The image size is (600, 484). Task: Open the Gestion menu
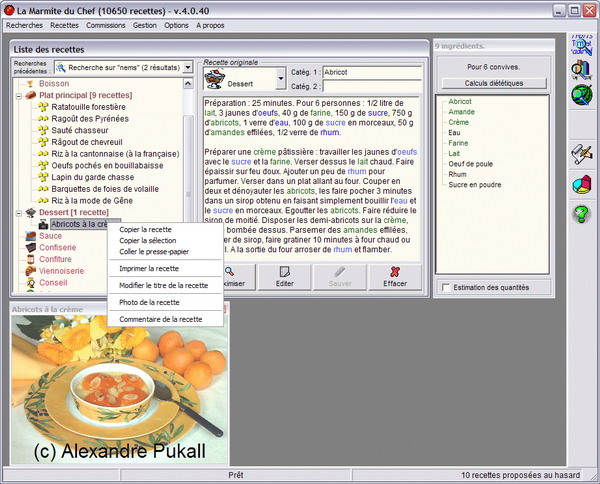point(145,25)
